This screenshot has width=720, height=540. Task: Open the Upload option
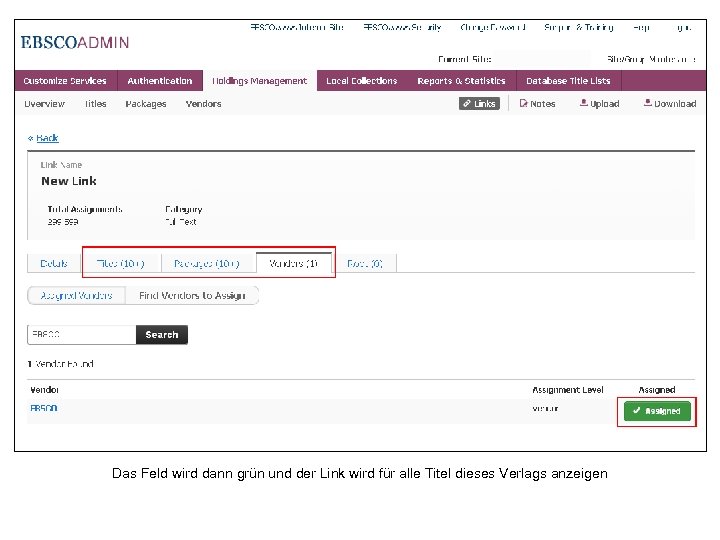coord(600,104)
